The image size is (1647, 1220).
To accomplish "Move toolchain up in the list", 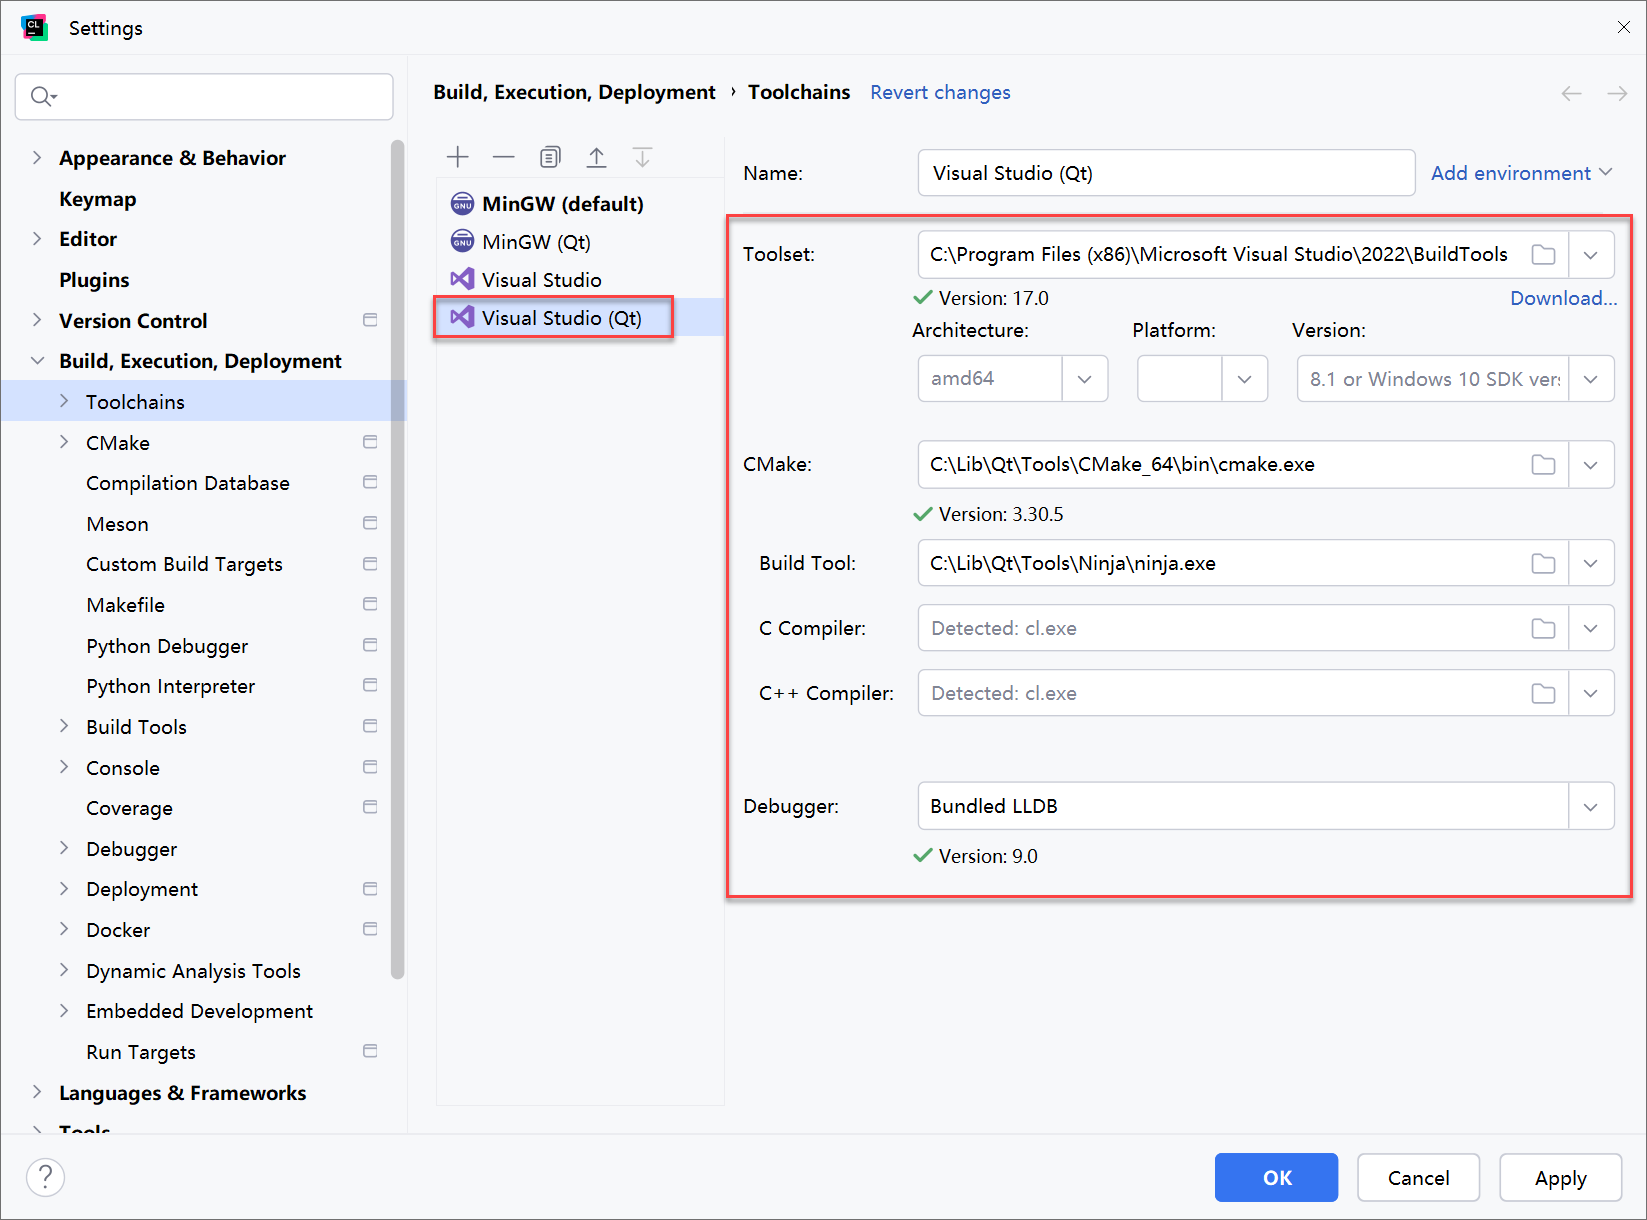I will pos(596,157).
